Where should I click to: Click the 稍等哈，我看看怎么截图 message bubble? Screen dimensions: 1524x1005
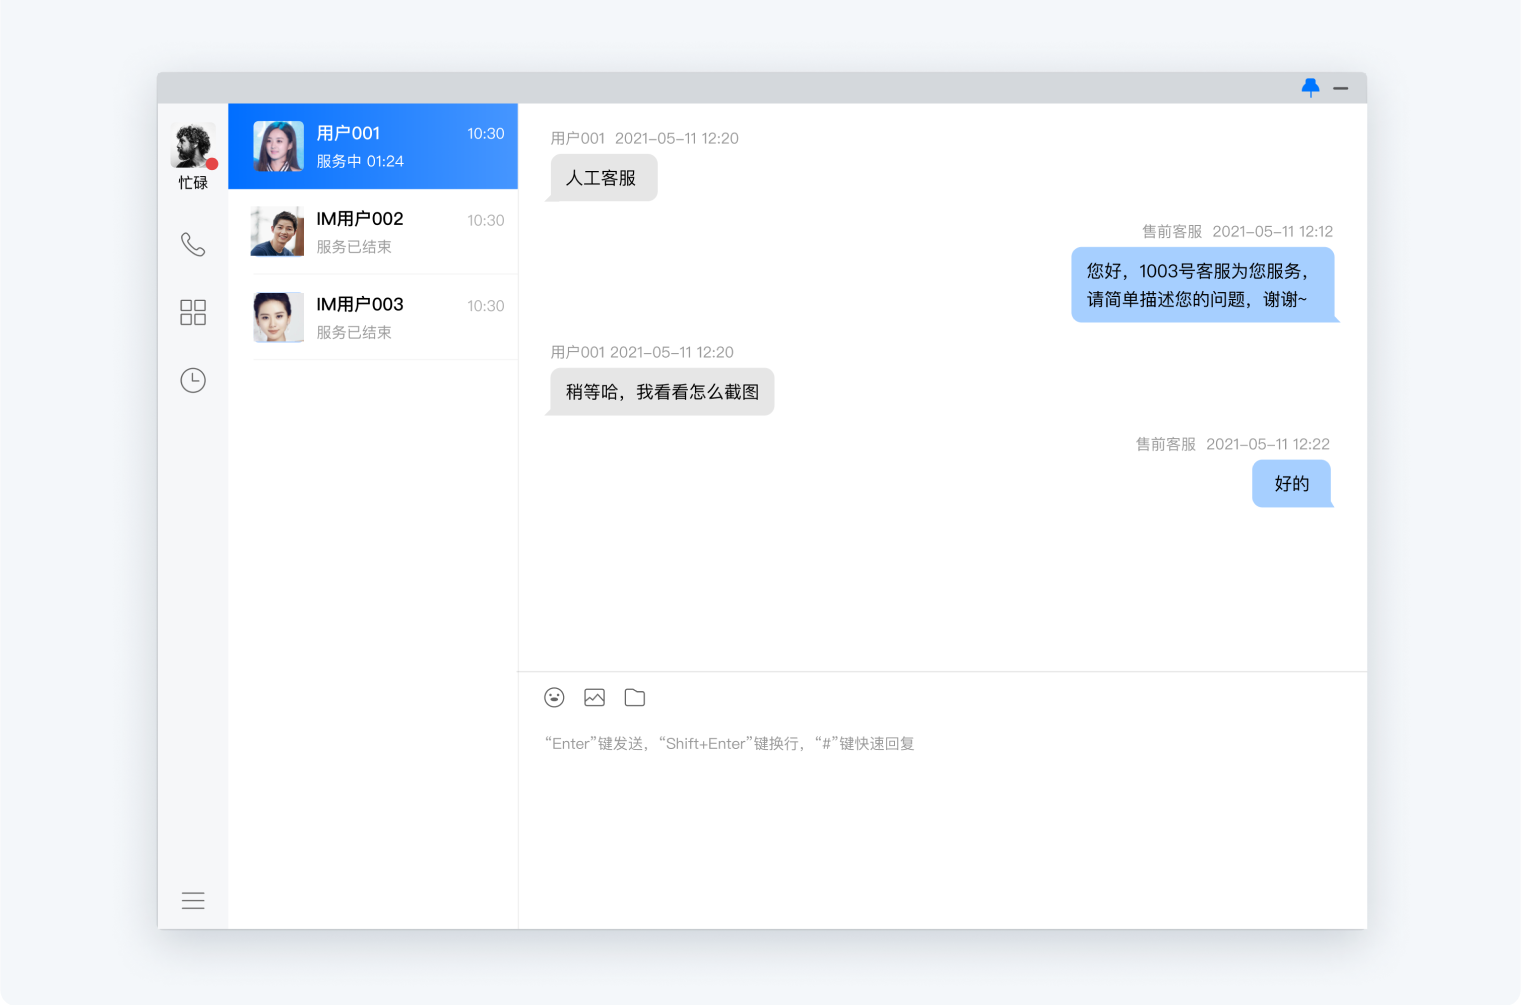661,392
